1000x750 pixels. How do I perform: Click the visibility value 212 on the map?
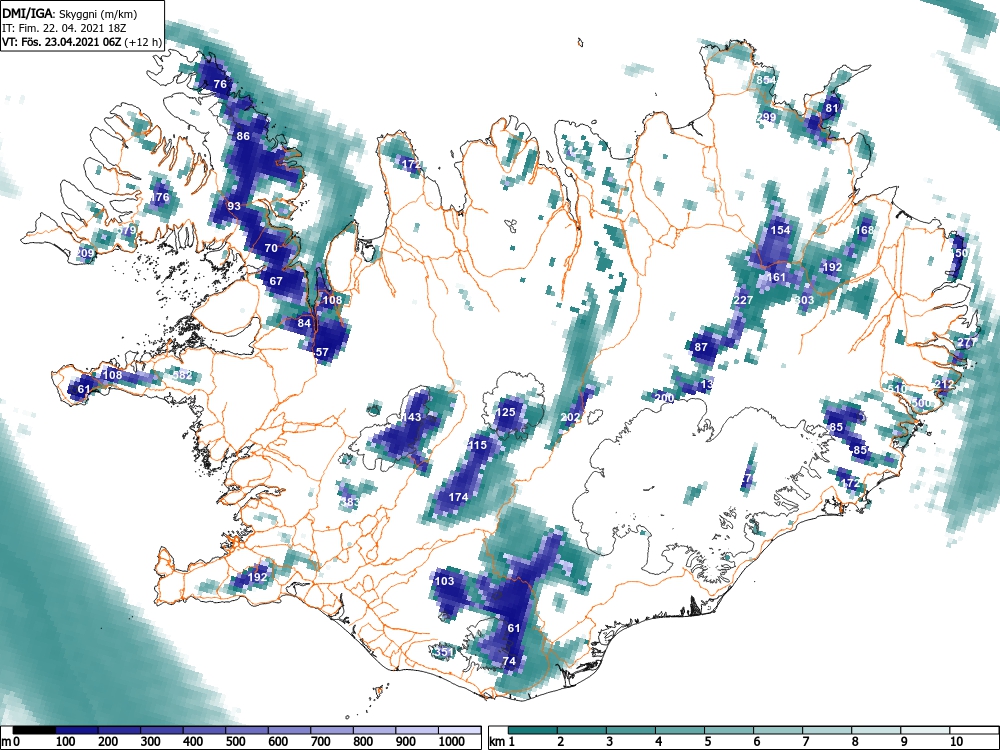[x=944, y=384]
